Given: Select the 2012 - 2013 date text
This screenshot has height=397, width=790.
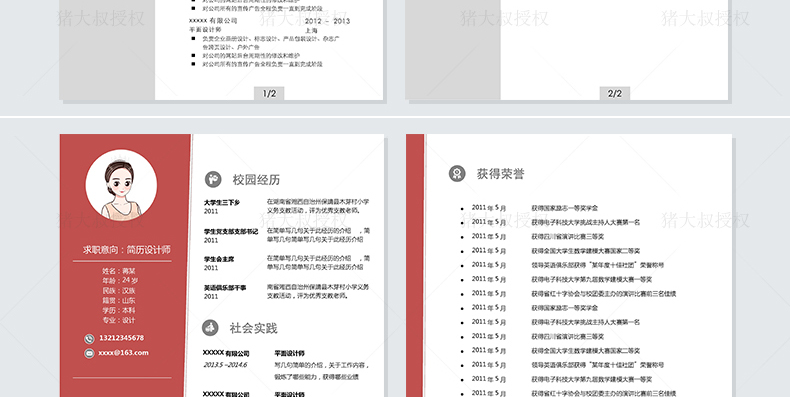Looking at the screenshot, I should [327, 21].
